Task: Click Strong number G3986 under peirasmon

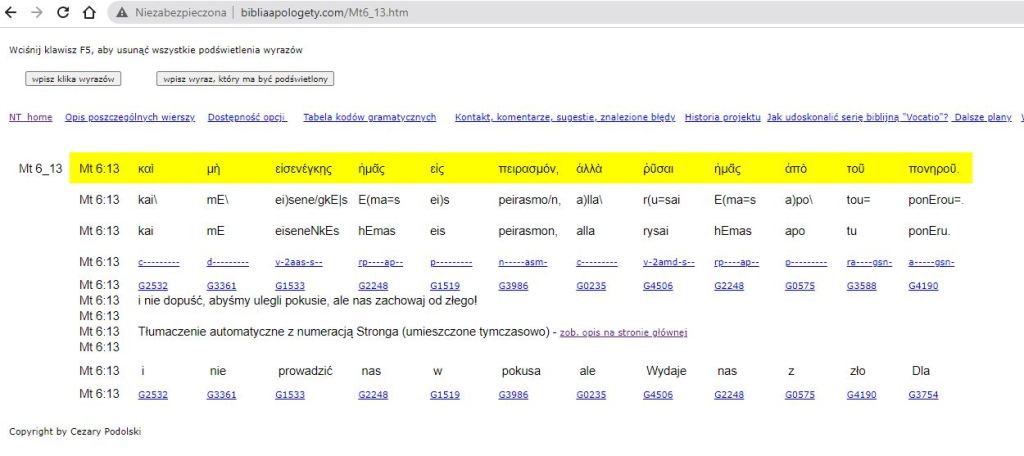Action: [x=515, y=285]
